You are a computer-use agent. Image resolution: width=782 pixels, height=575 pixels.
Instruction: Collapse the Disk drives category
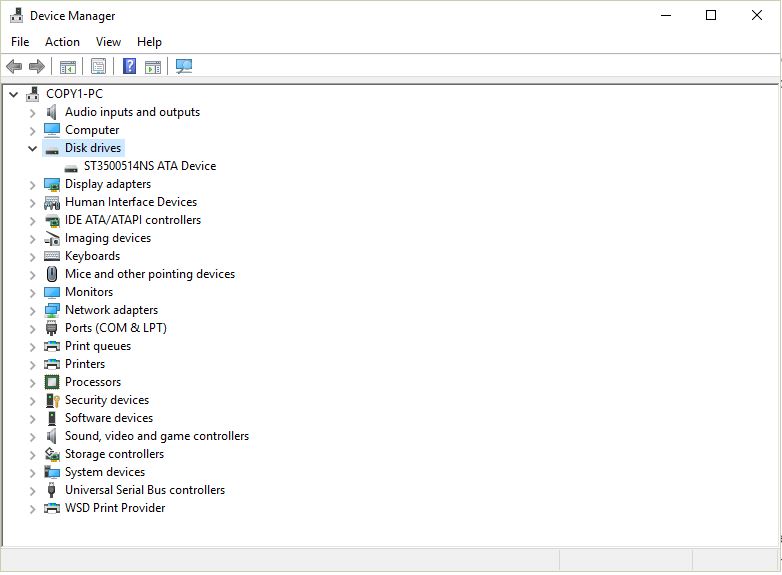coord(32,148)
